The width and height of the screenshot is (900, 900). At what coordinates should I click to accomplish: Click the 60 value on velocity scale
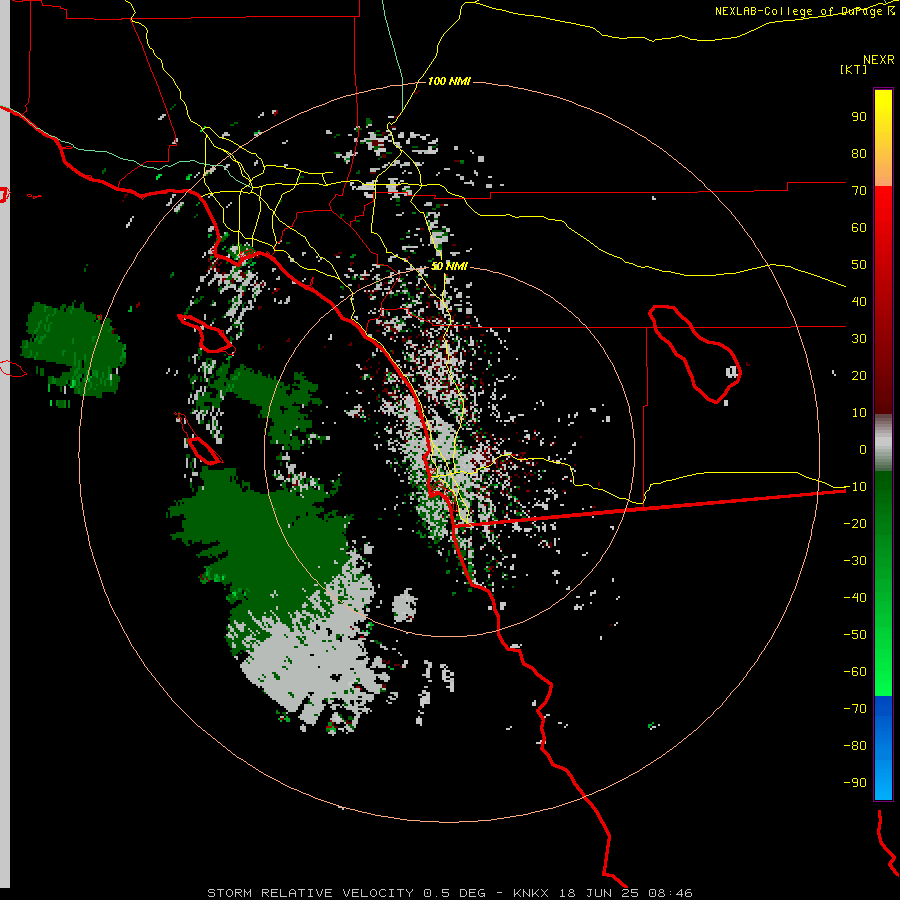coord(859,227)
